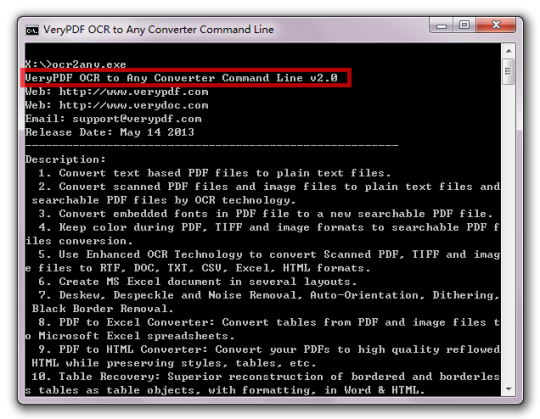
Task: Click 'Release Date: May 14 2013' line
Action: [x=110, y=132]
